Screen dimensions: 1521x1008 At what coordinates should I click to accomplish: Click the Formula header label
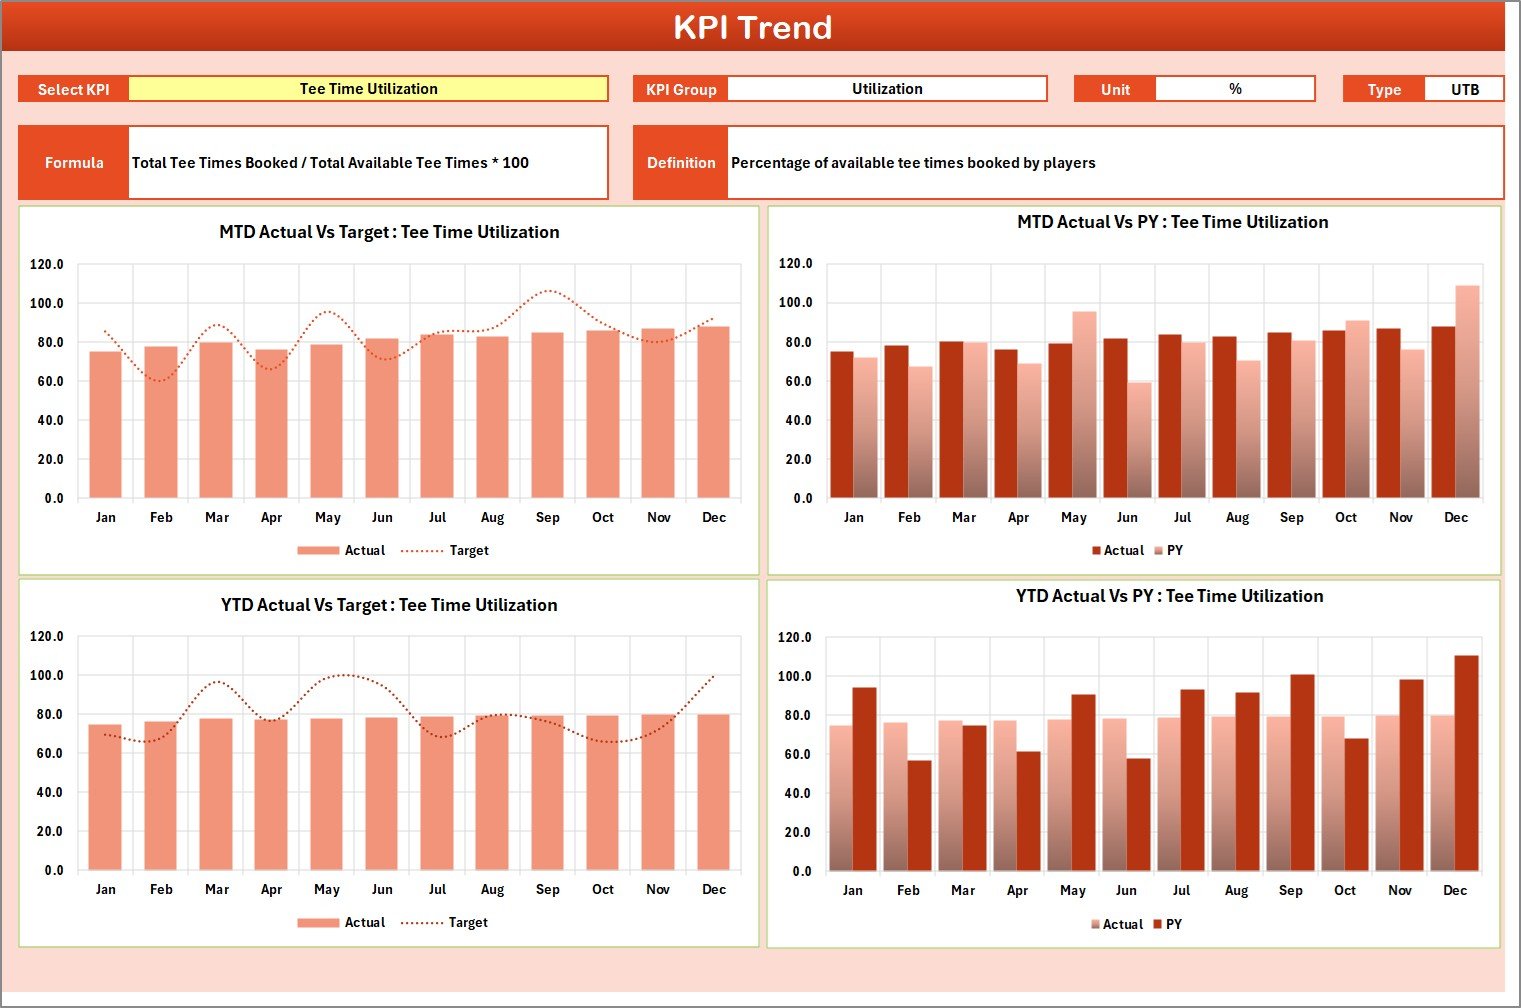point(74,162)
